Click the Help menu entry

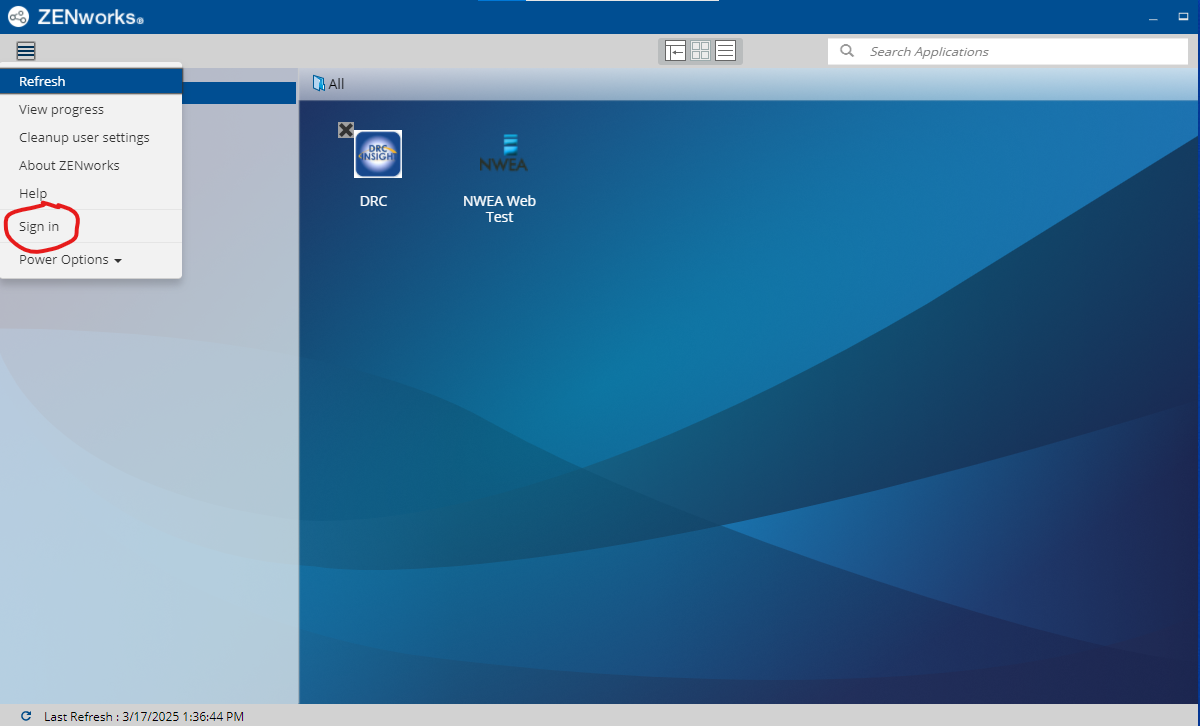[x=33, y=194]
